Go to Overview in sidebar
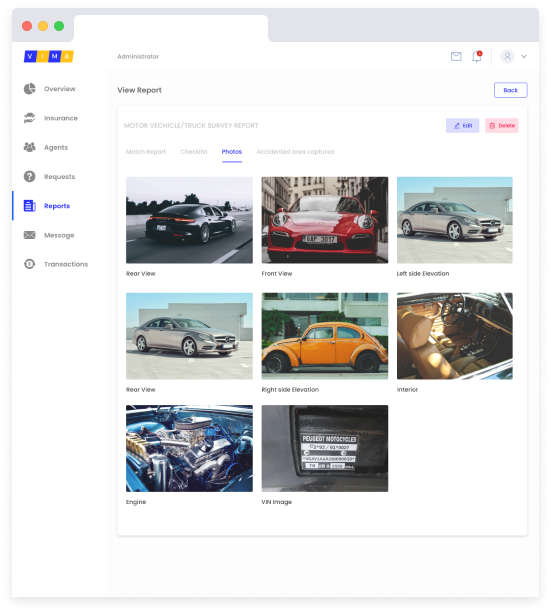The image size is (551, 613). pos(59,89)
